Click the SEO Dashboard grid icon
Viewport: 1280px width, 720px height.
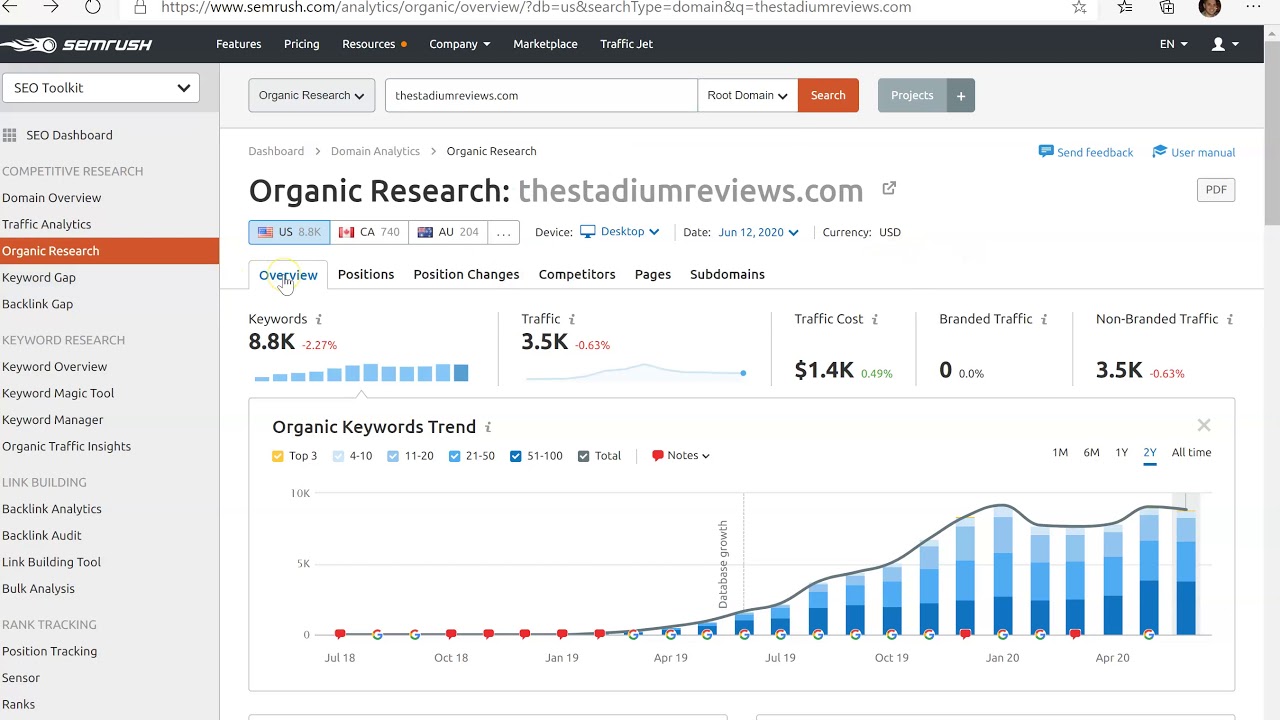click(x=9, y=135)
